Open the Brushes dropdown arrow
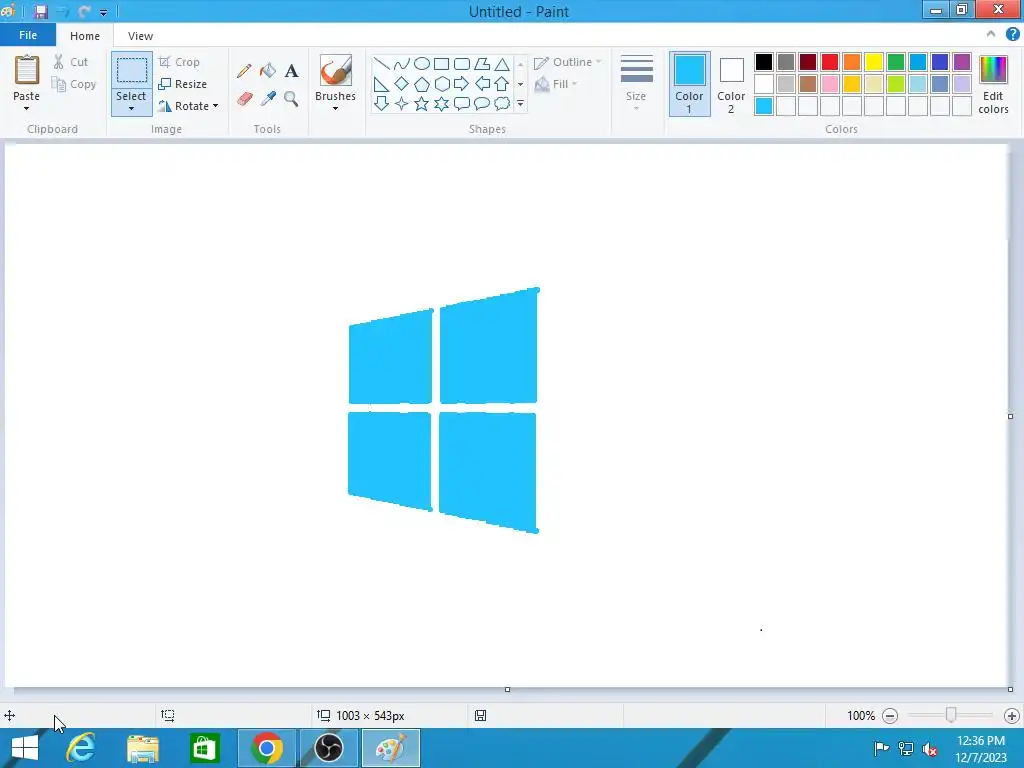 335,108
